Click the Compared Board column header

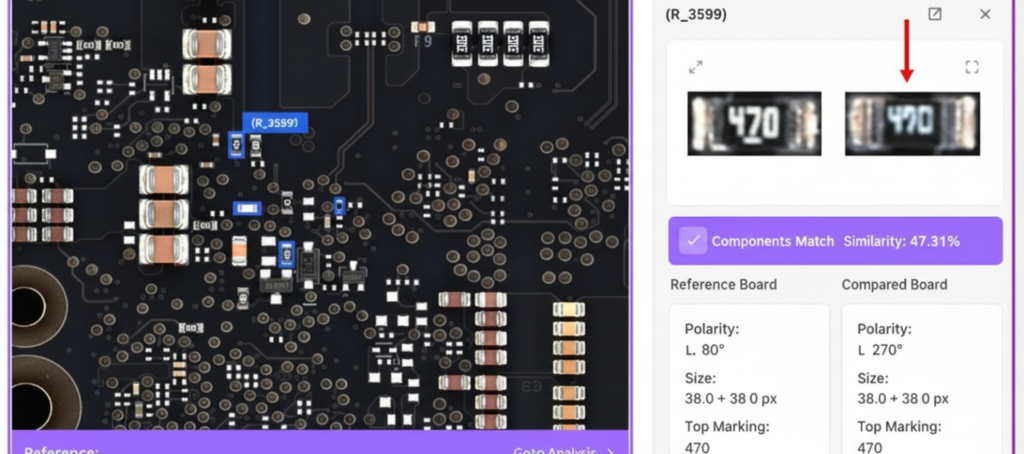pos(894,285)
